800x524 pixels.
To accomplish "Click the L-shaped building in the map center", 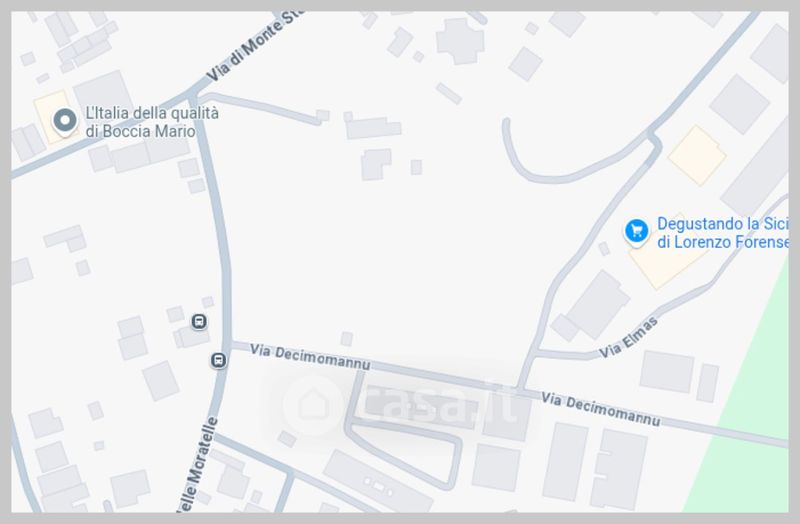I will pyautogui.click(x=376, y=164).
